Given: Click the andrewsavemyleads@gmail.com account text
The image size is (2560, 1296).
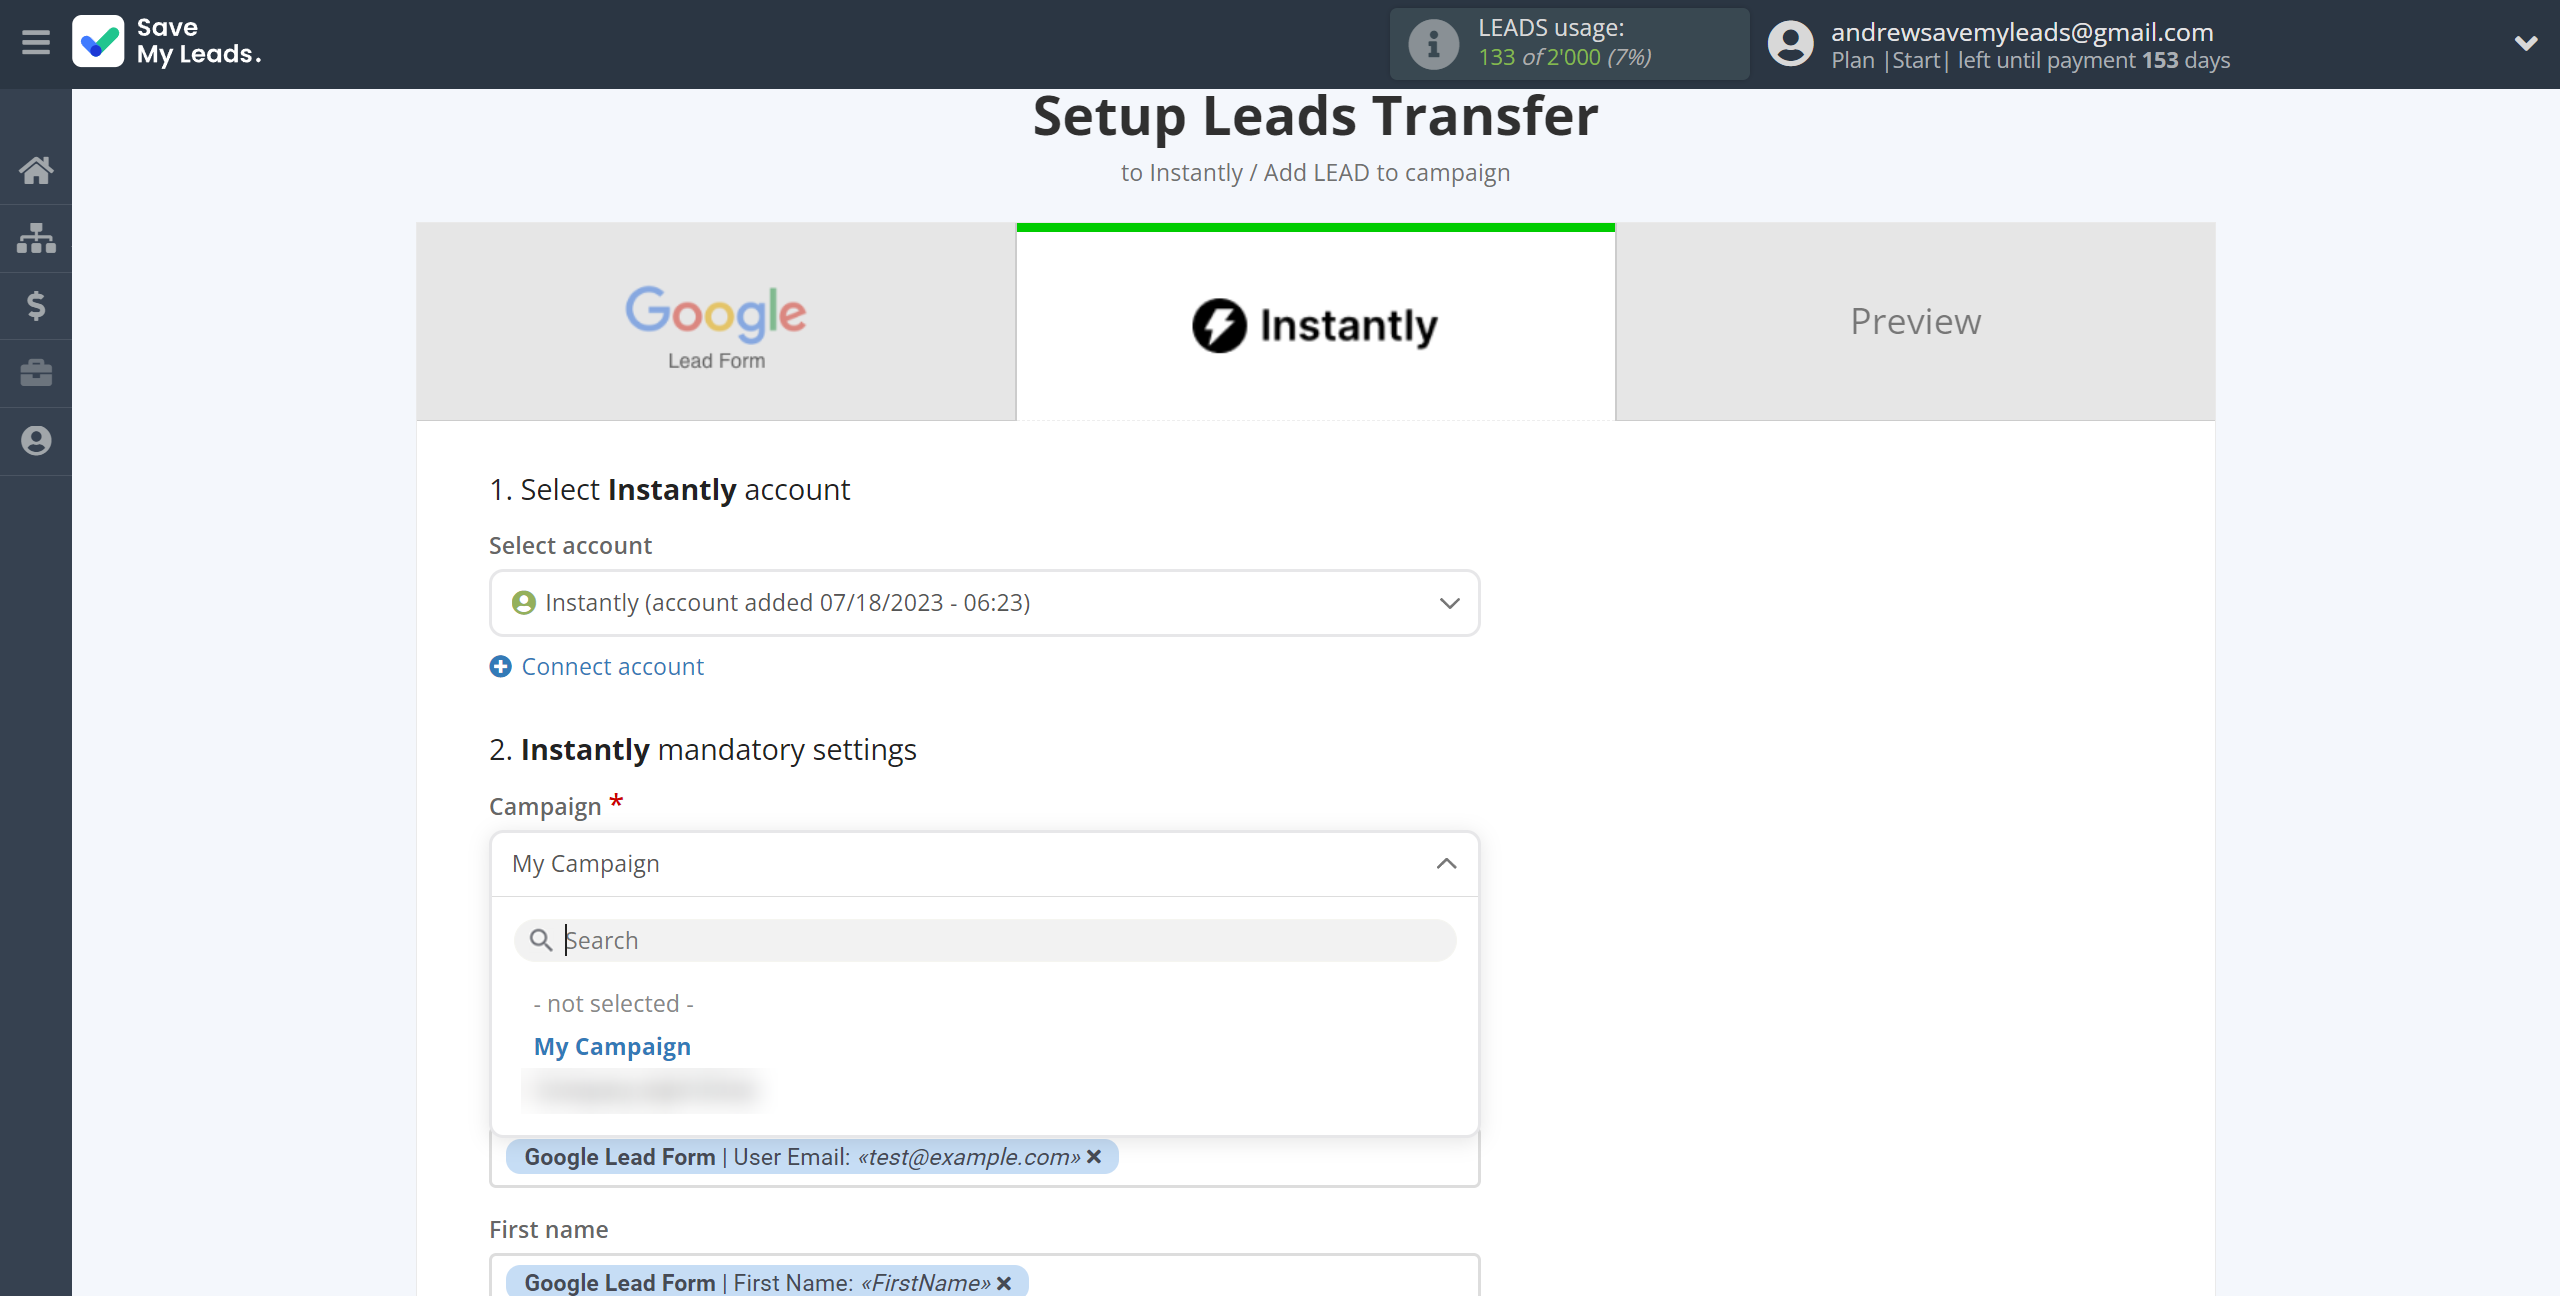Looking at the screenshot, I should coord(2022,32).
